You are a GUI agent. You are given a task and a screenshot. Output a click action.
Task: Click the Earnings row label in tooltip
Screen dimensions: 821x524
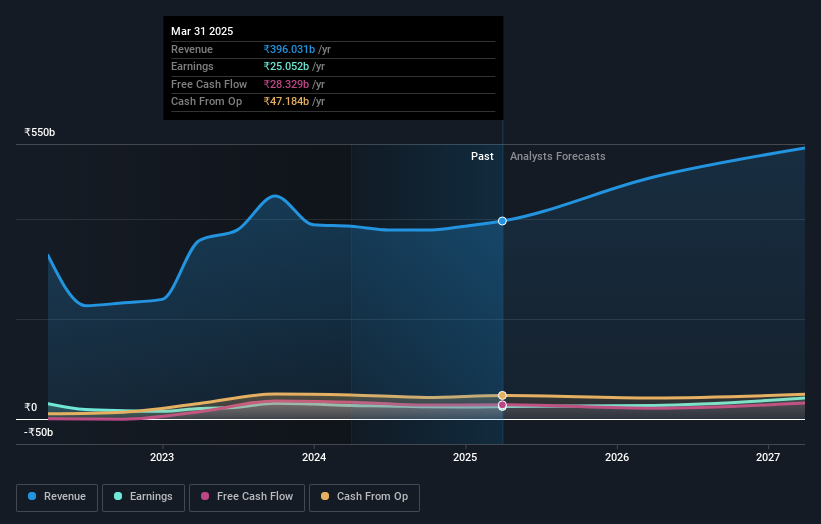coord(192,66)
